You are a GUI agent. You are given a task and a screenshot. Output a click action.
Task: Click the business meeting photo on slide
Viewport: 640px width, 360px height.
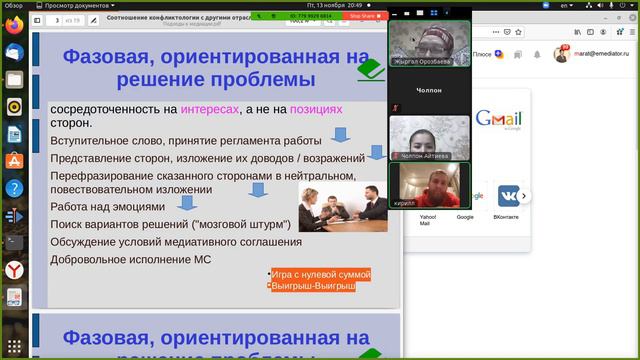(343, 207)
